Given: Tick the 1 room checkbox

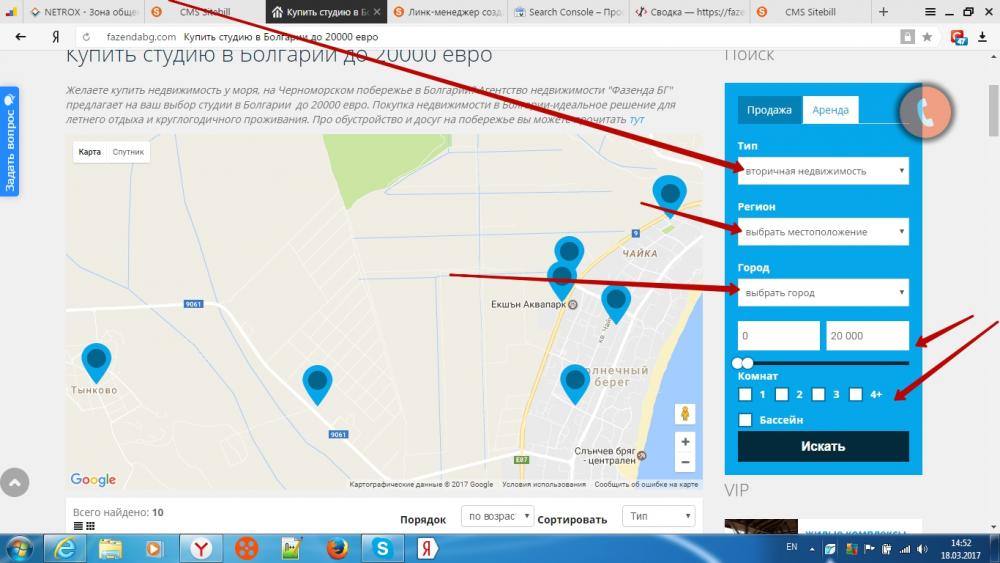Looking at the screenshot, I should pyautogui.click(x=745, y=395).
